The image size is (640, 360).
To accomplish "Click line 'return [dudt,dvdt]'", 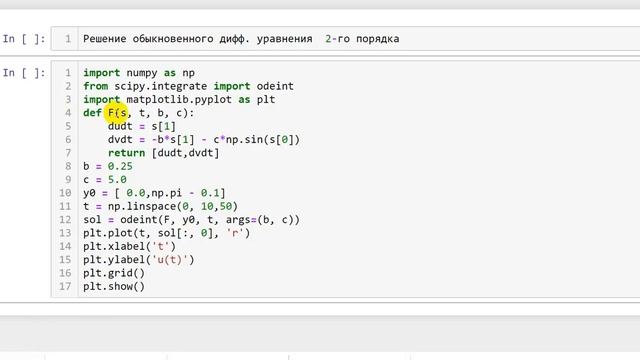I will pos(163,153).
